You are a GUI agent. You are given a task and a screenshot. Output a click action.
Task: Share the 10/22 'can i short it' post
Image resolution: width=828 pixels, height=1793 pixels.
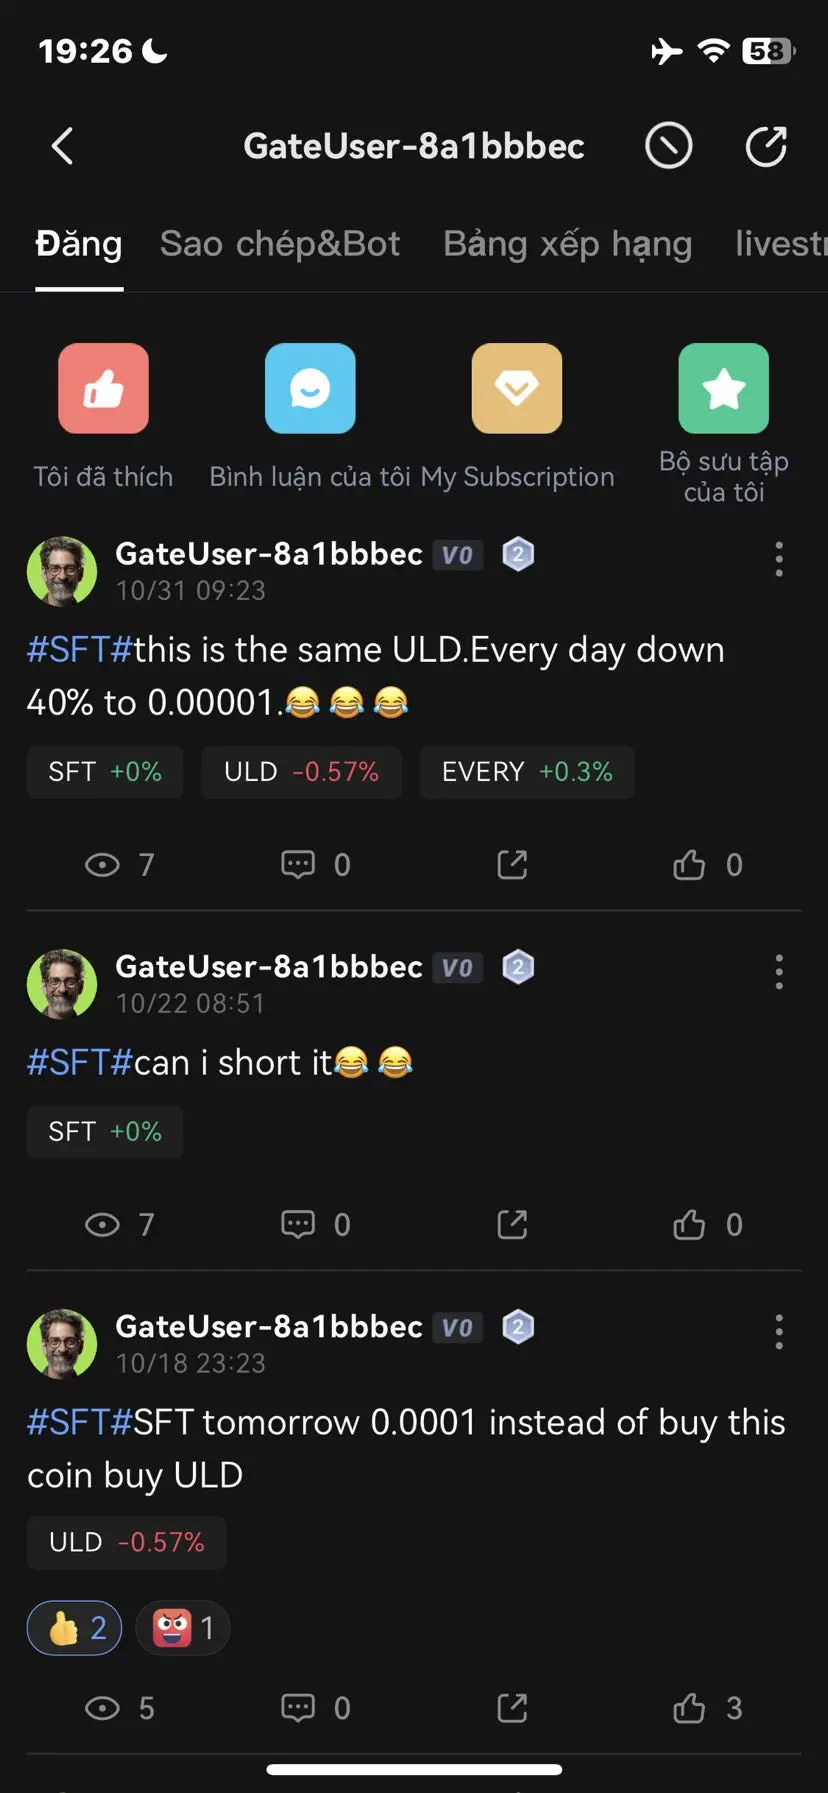point(512,1224)
